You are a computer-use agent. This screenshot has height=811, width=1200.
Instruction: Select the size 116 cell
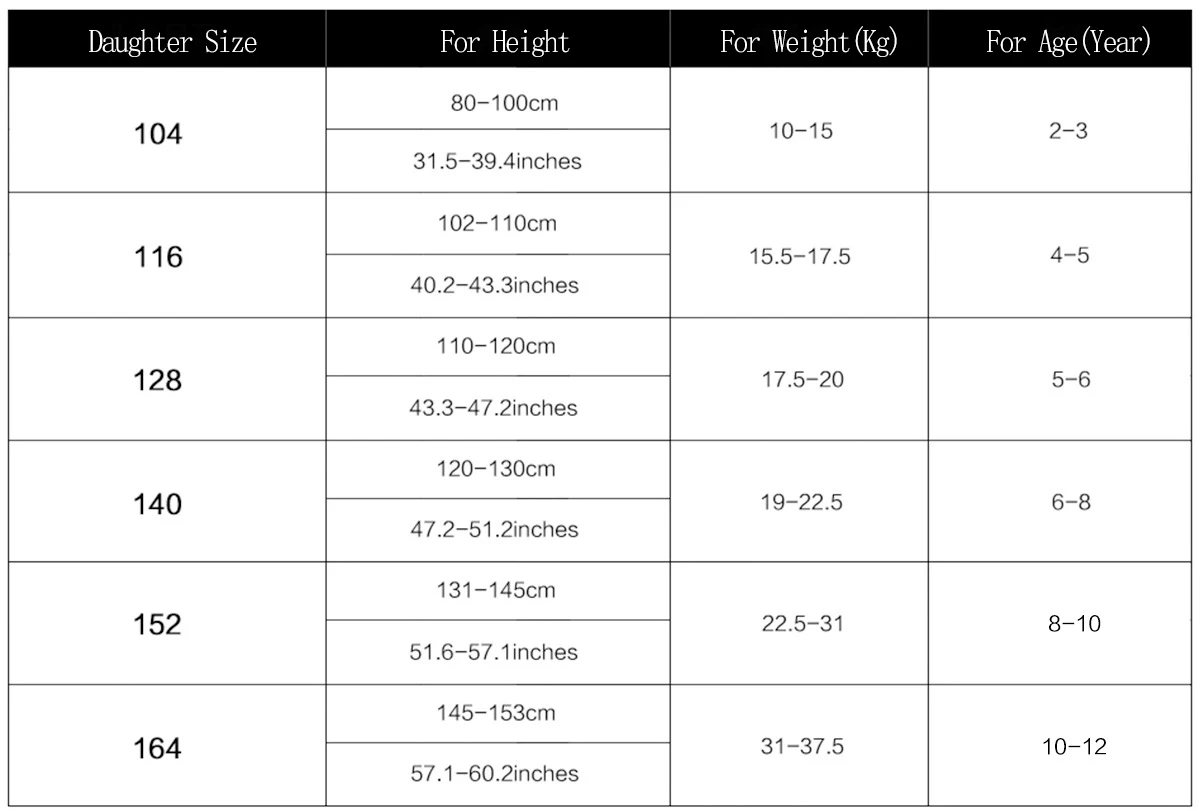click(158, 258)
